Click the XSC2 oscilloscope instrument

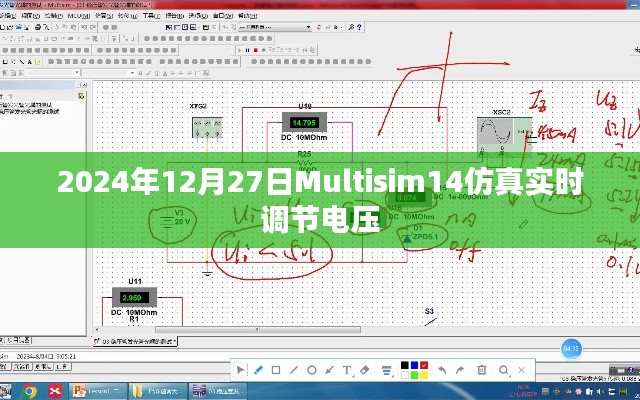click(504, 136)
